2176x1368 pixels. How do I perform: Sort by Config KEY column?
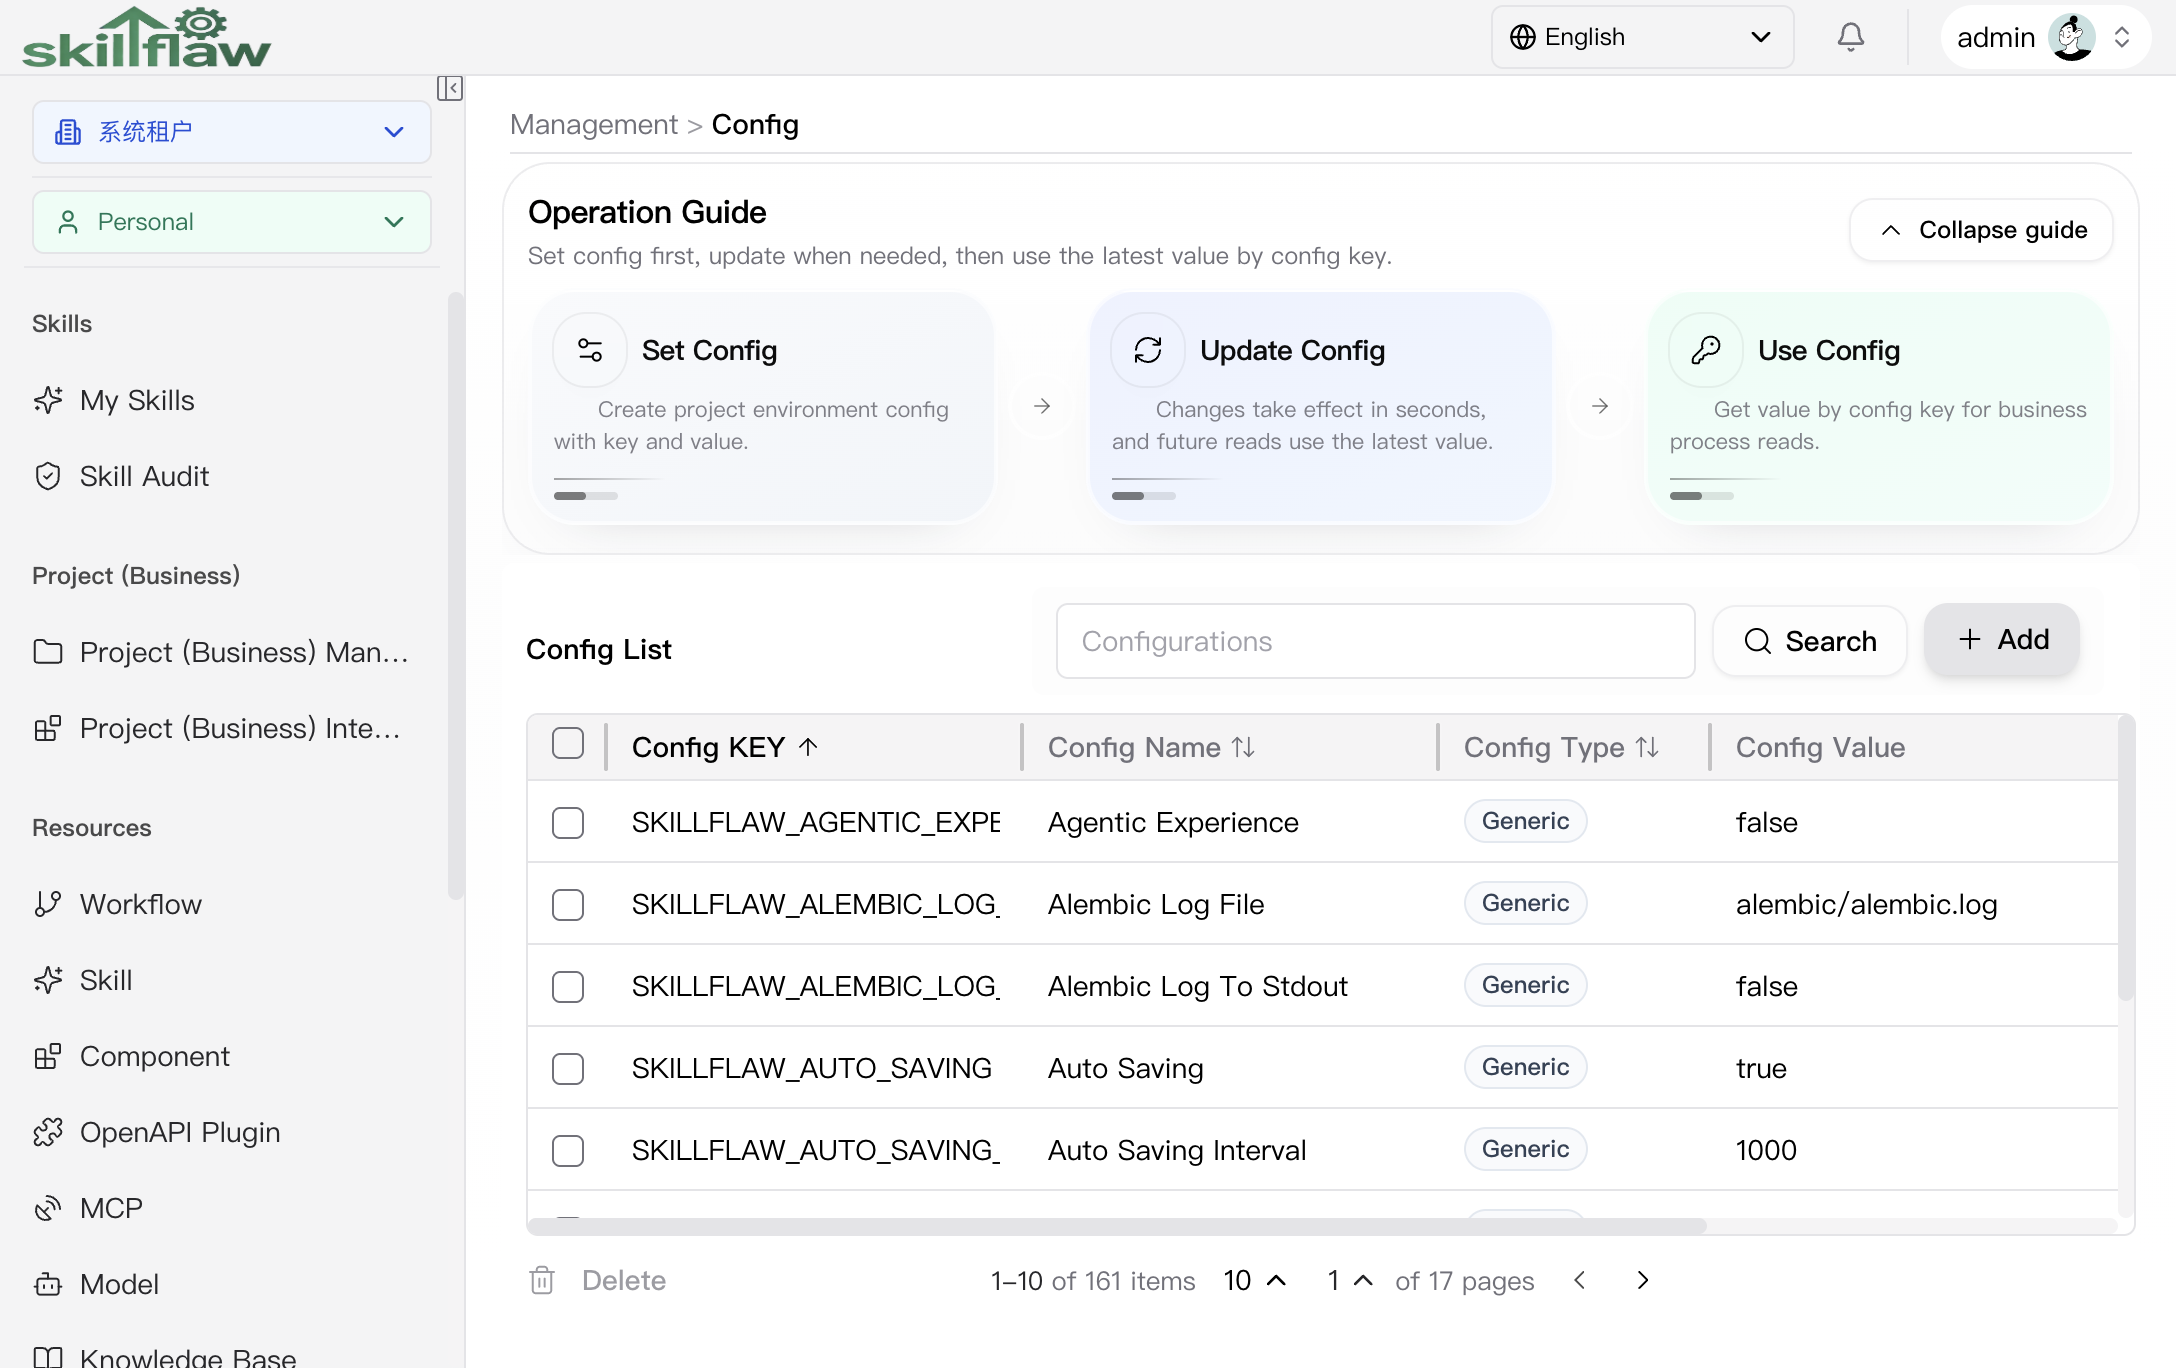(x=725, y=747)
